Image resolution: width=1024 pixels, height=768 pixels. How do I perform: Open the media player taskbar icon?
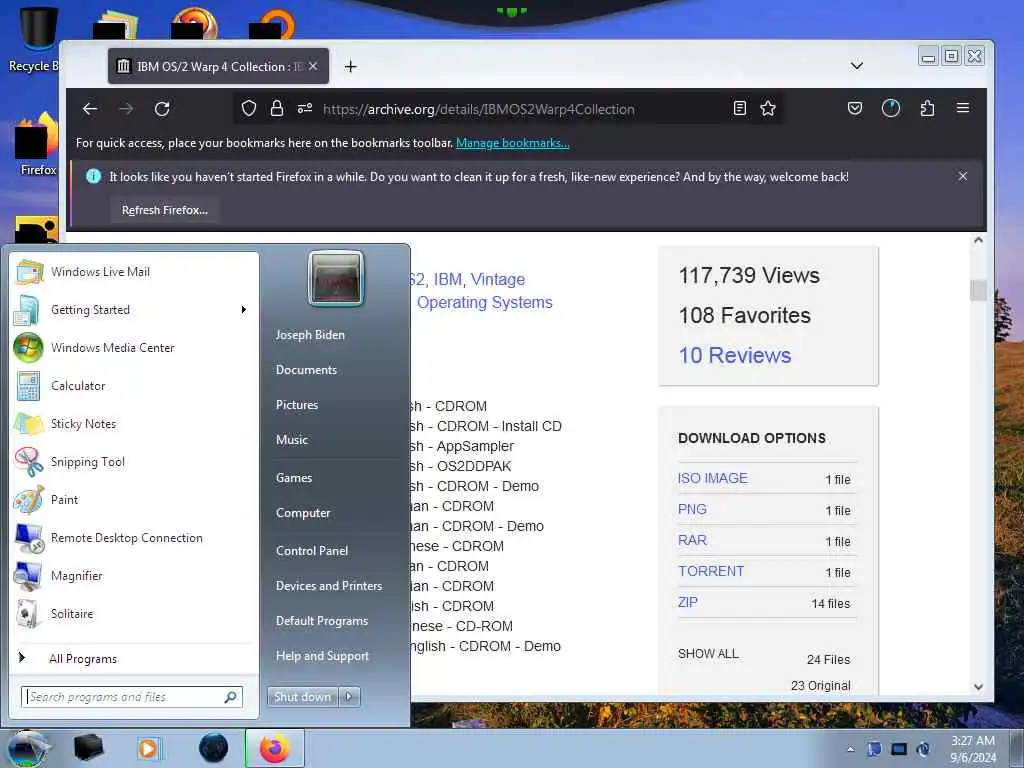pos(148,748)
